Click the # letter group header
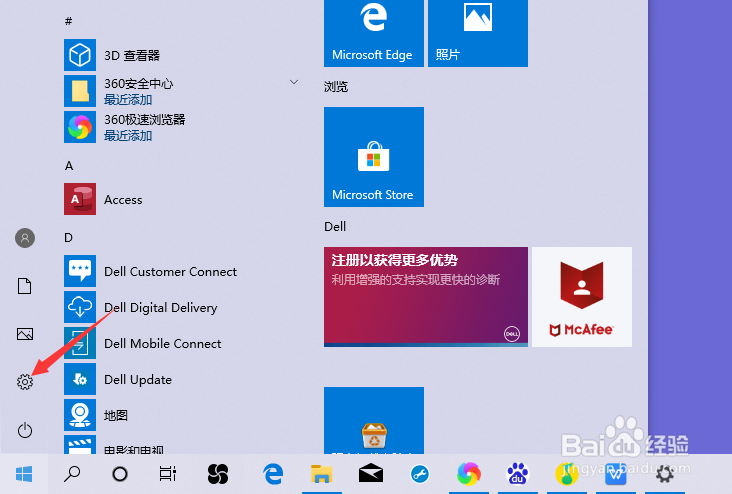 coord(69,21)
